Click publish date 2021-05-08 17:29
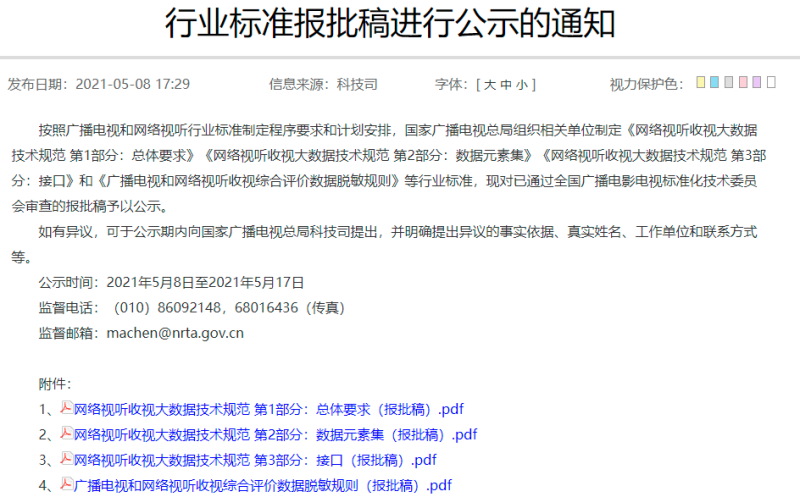 133,84
